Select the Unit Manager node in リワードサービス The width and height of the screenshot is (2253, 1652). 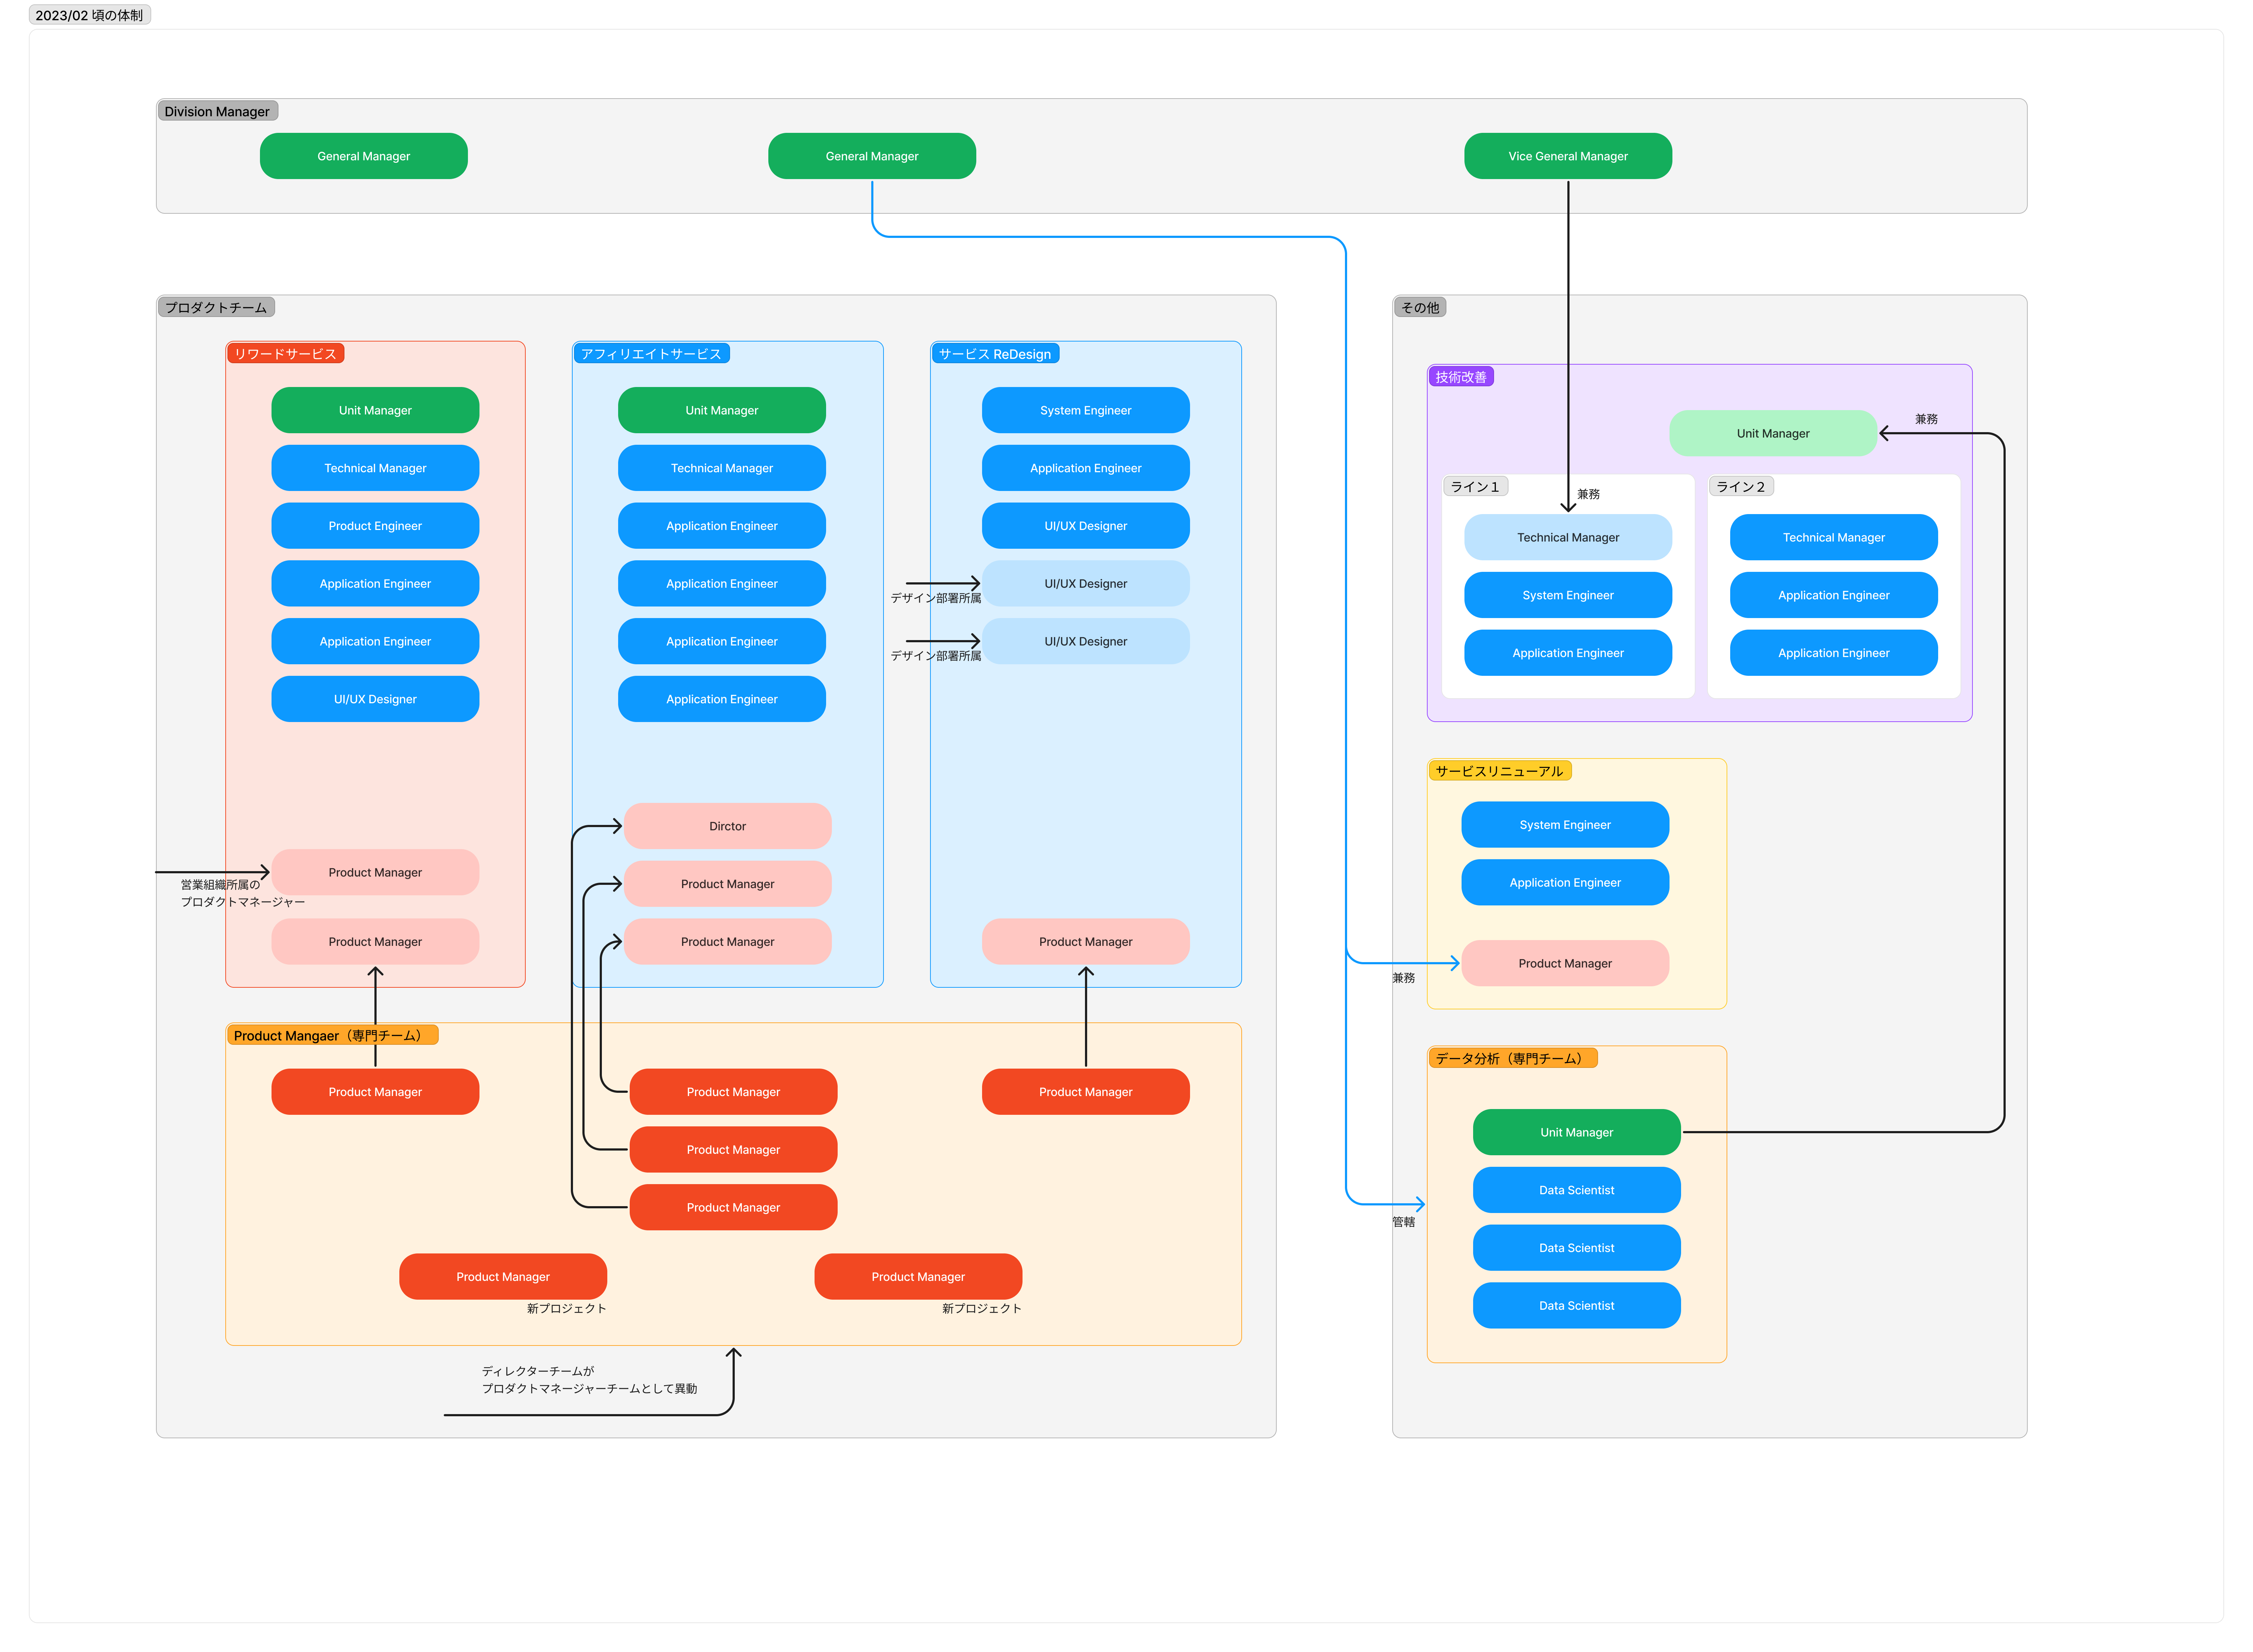click(375, 410)
